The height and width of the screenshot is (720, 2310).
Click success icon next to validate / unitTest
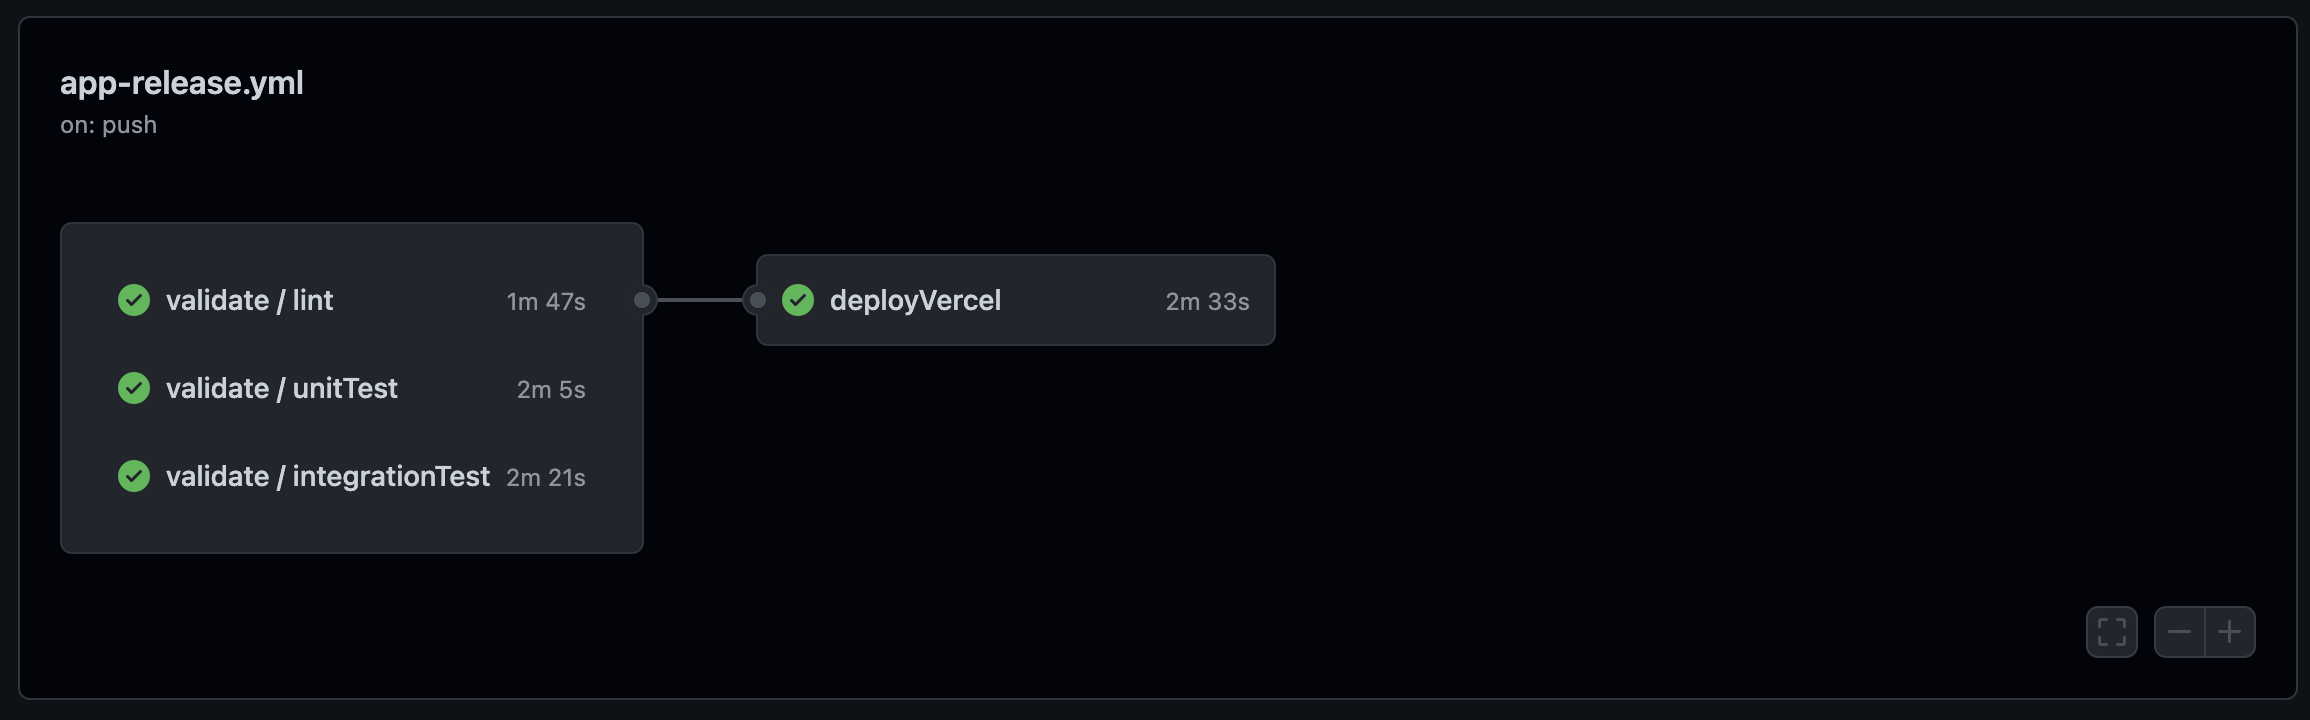(134, 388)
